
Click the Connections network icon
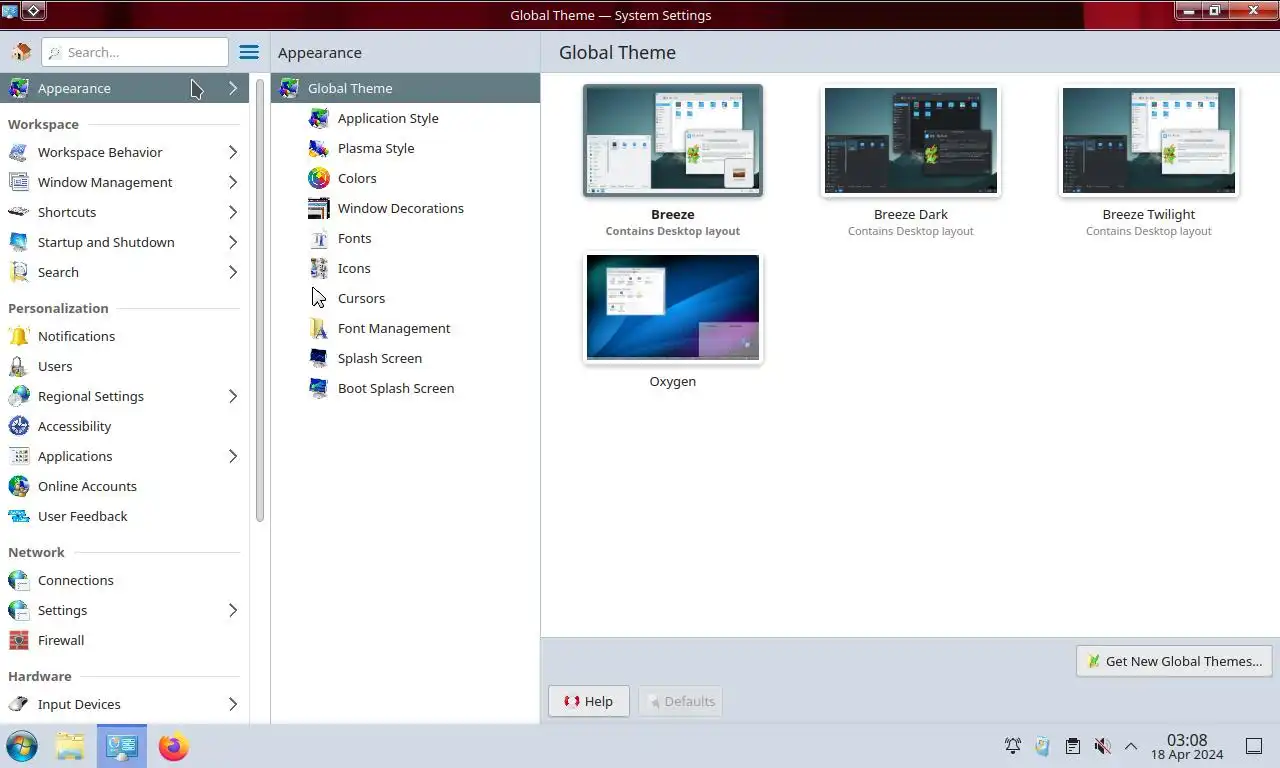(x=18, y=580)
